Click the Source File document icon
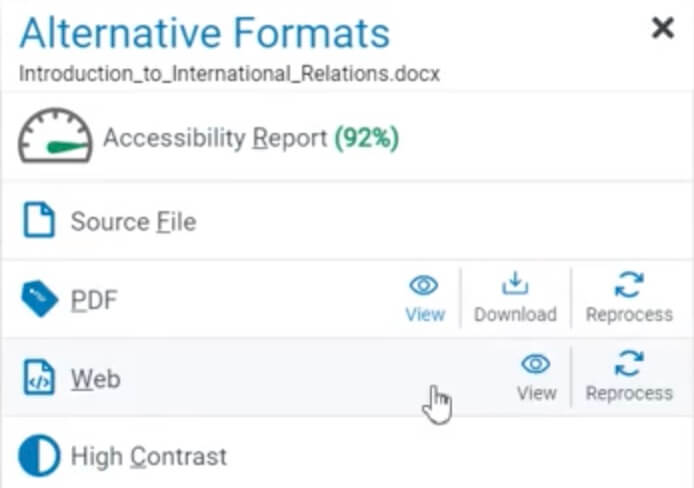 pos(39,220)
